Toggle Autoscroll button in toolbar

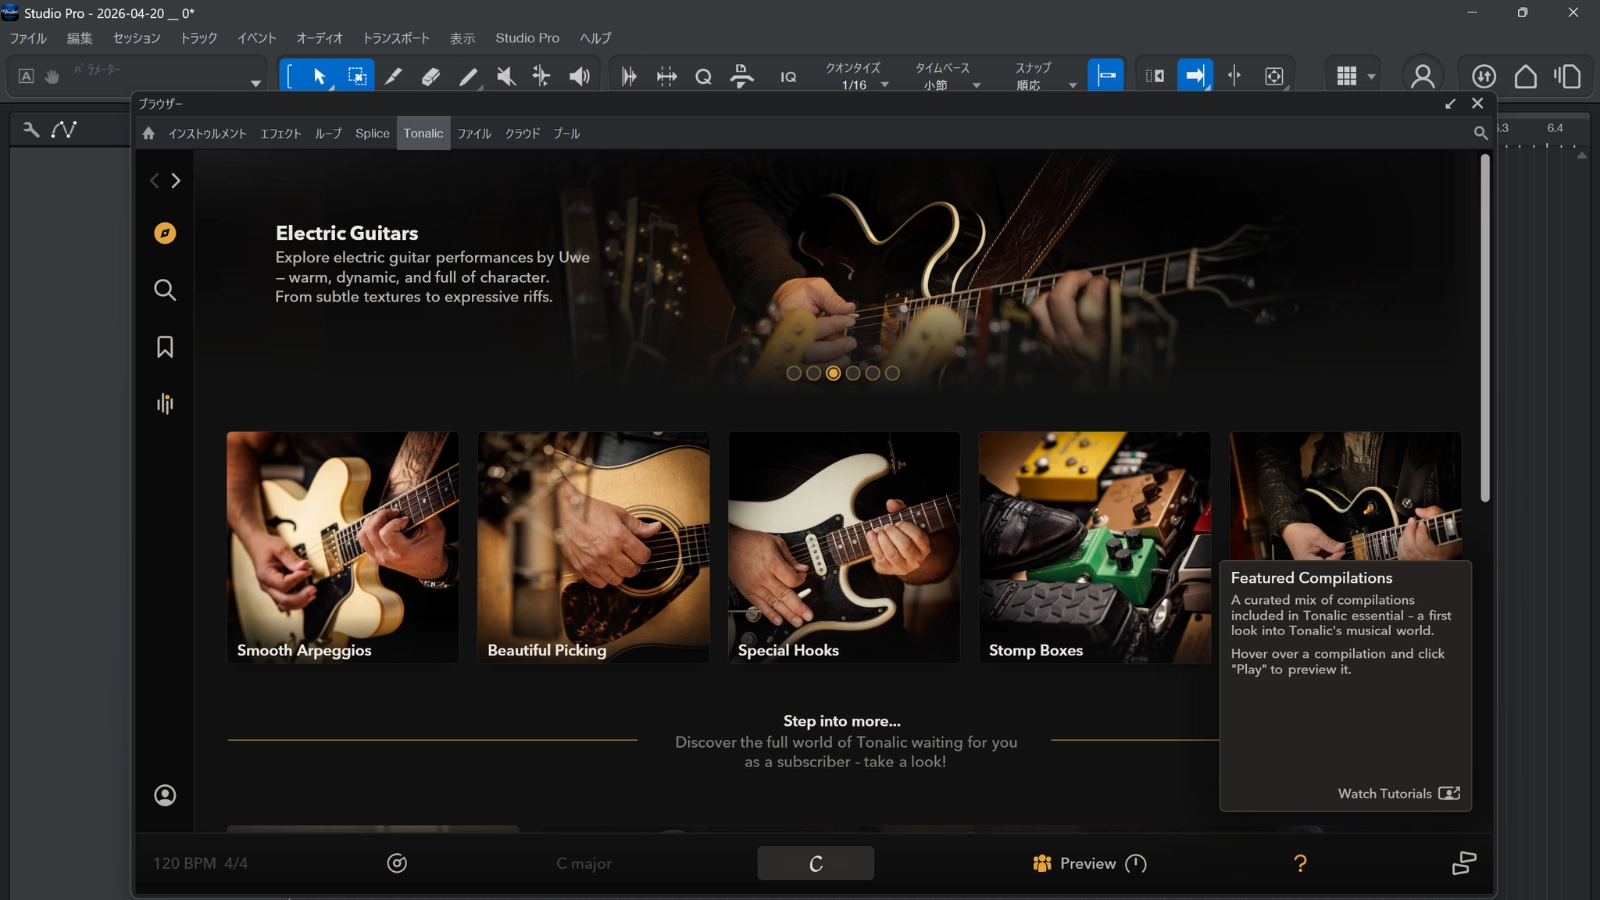coord(1195,76)
